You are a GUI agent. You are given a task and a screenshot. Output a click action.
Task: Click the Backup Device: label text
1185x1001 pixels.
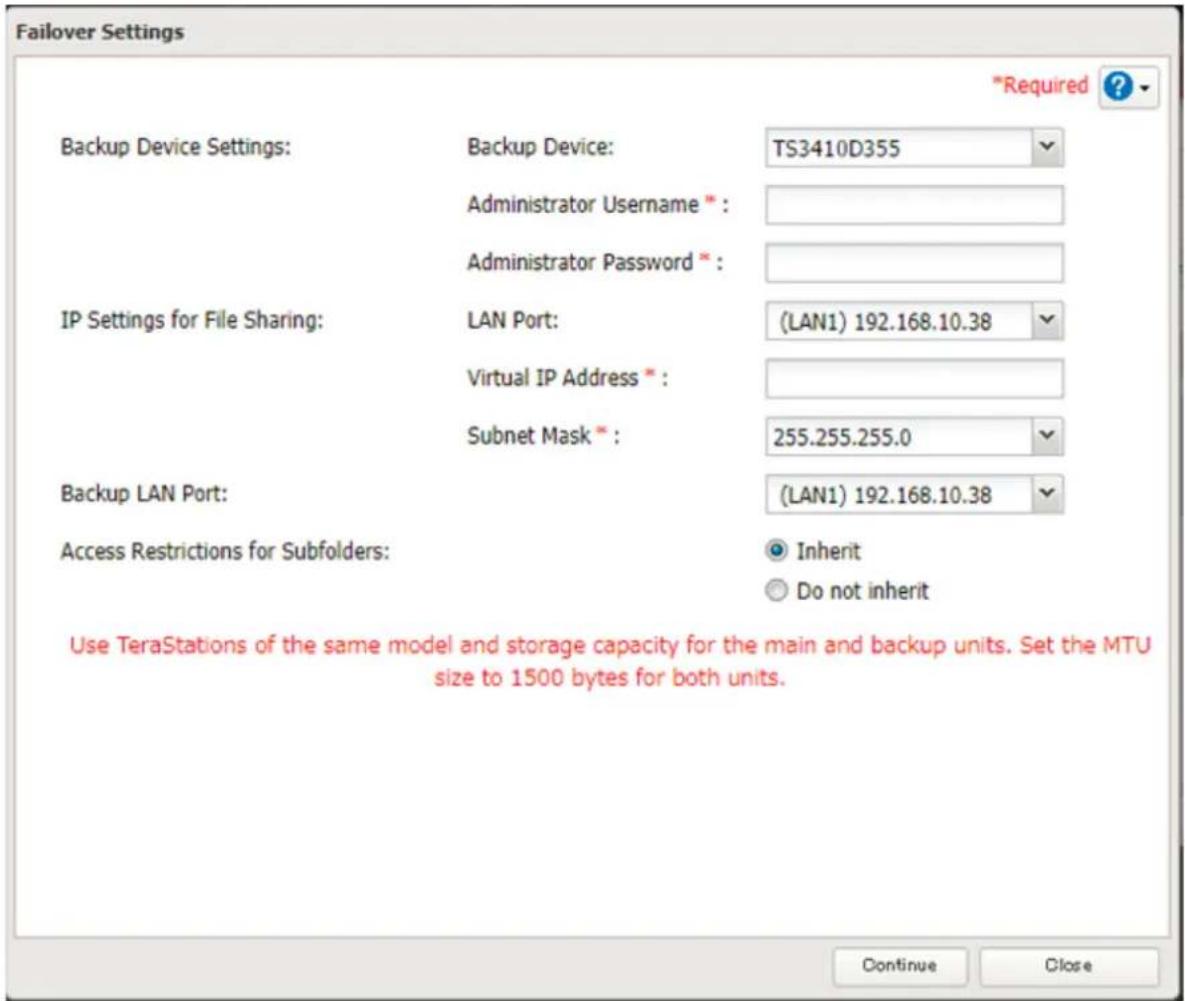(x=540, y=147)
